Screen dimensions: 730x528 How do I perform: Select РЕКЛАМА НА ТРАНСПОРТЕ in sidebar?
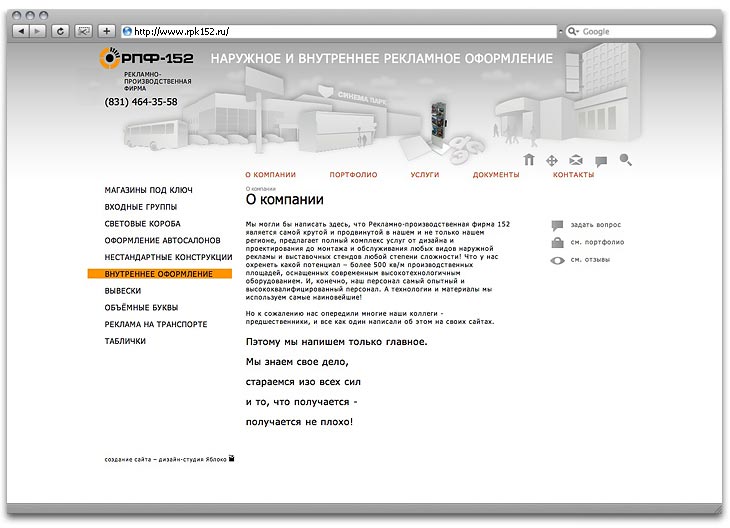point(155,324)
